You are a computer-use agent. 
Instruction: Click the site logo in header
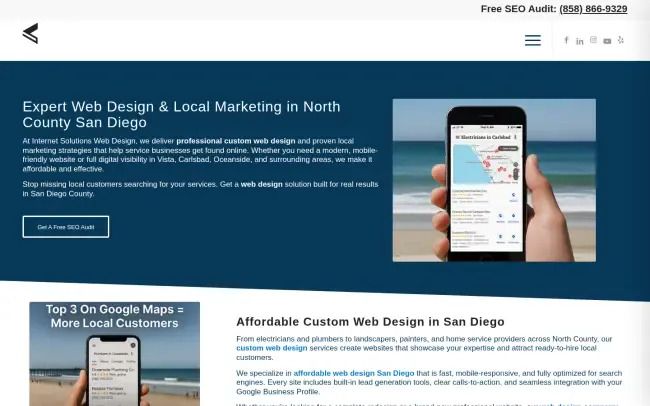pos(30,34)
